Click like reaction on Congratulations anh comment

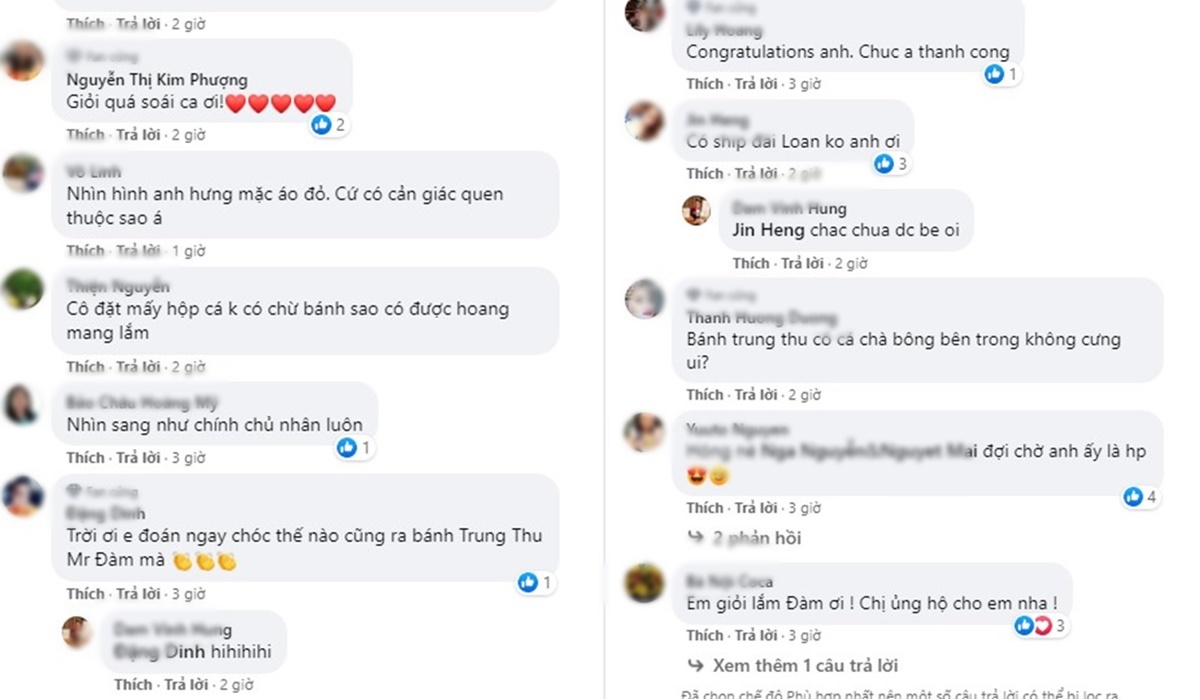tap(994, 74)
